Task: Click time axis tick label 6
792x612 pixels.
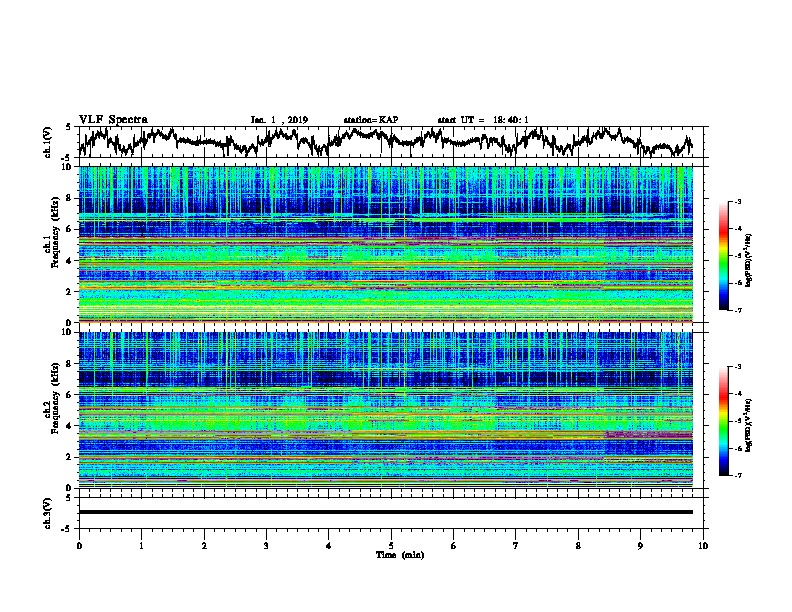Action: 454,546
